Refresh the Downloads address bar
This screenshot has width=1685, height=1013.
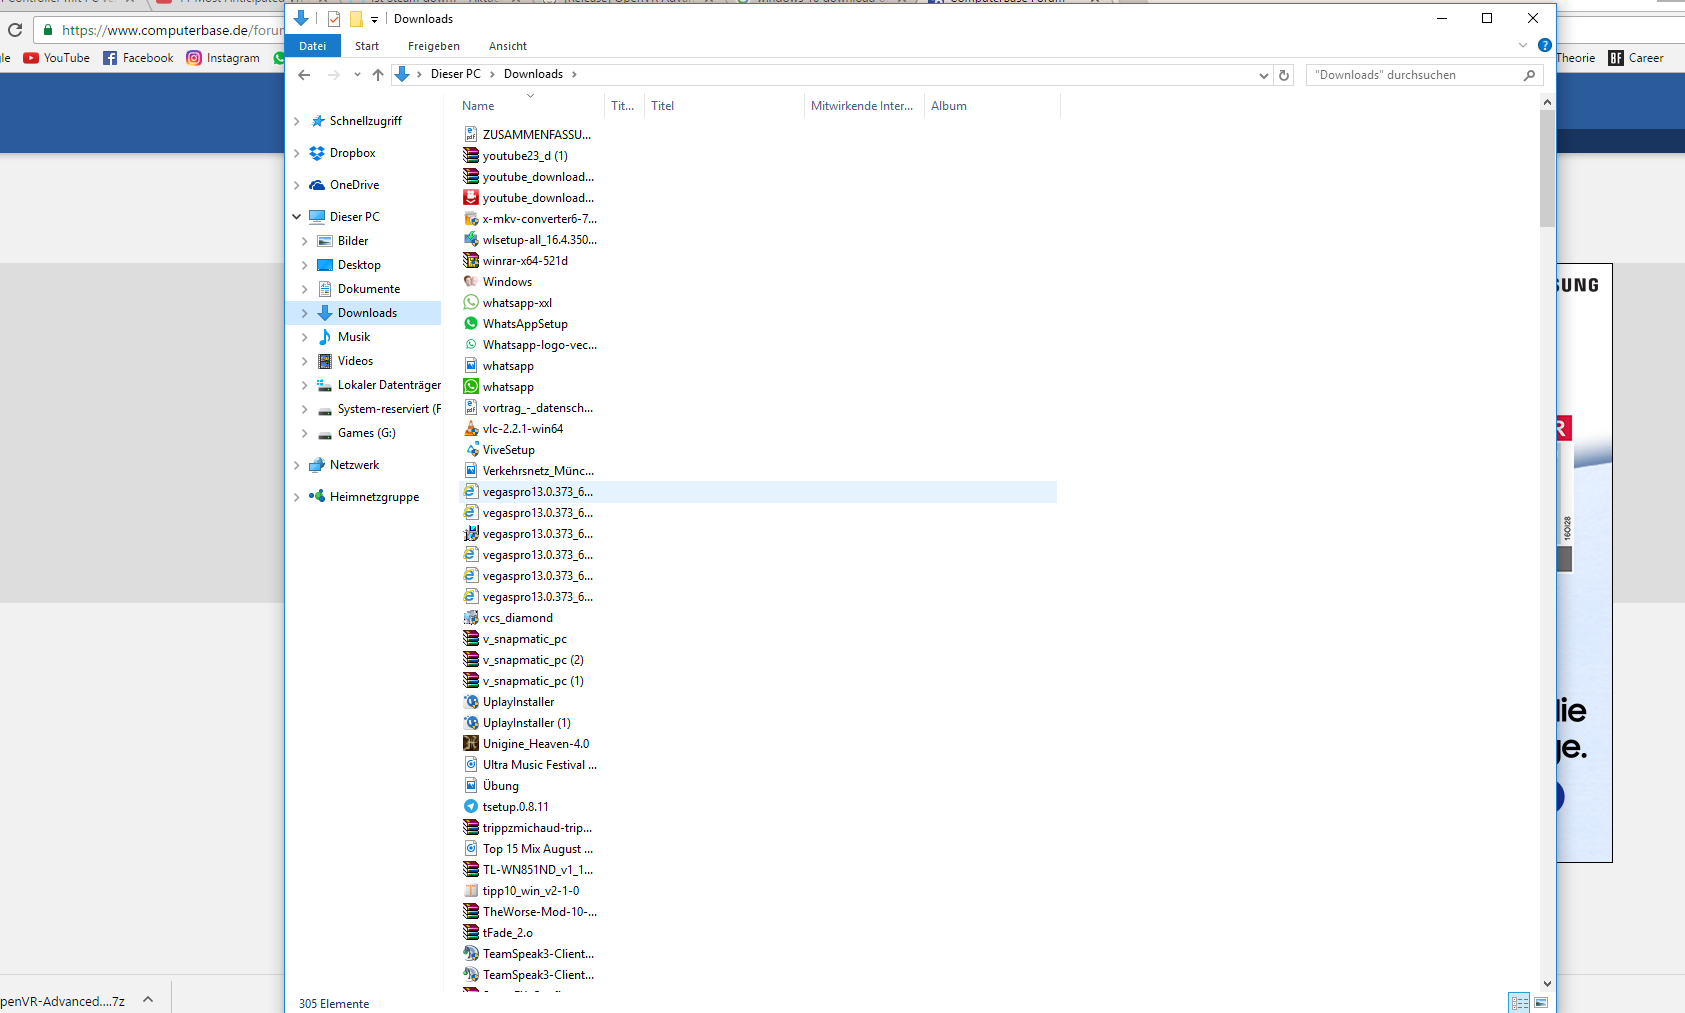point(1284,75)
